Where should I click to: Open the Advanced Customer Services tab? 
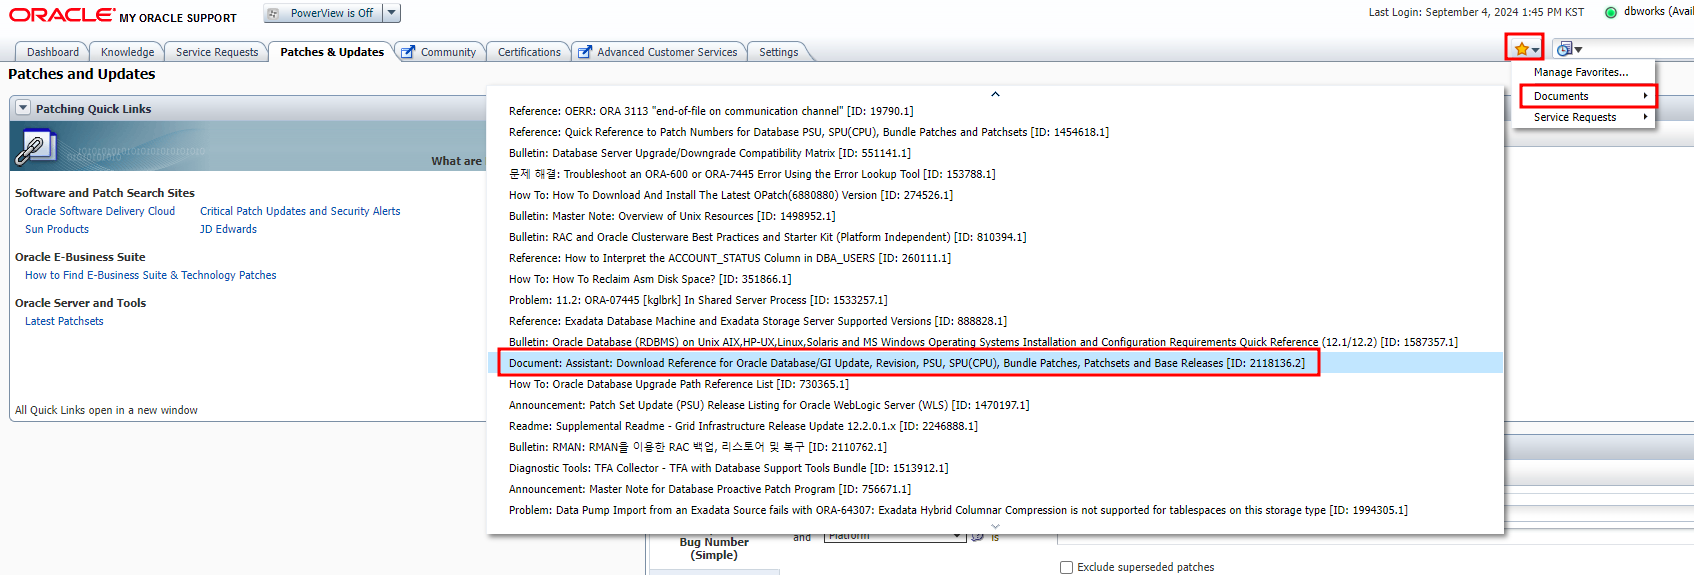click(x=659, y=52)
